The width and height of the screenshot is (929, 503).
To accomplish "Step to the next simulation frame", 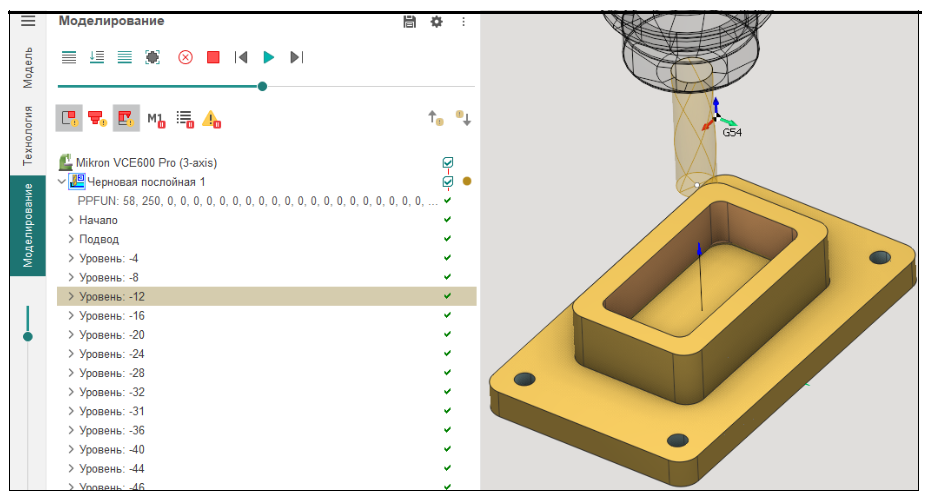I will (296, 57).
